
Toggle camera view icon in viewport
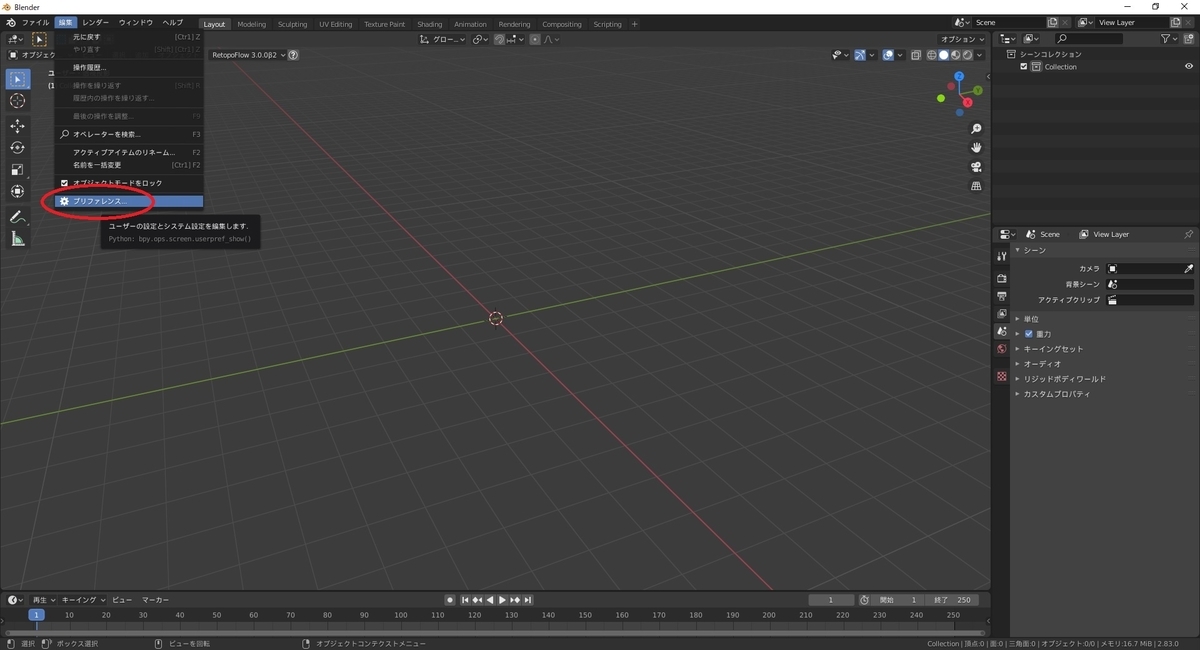(977, 167)
